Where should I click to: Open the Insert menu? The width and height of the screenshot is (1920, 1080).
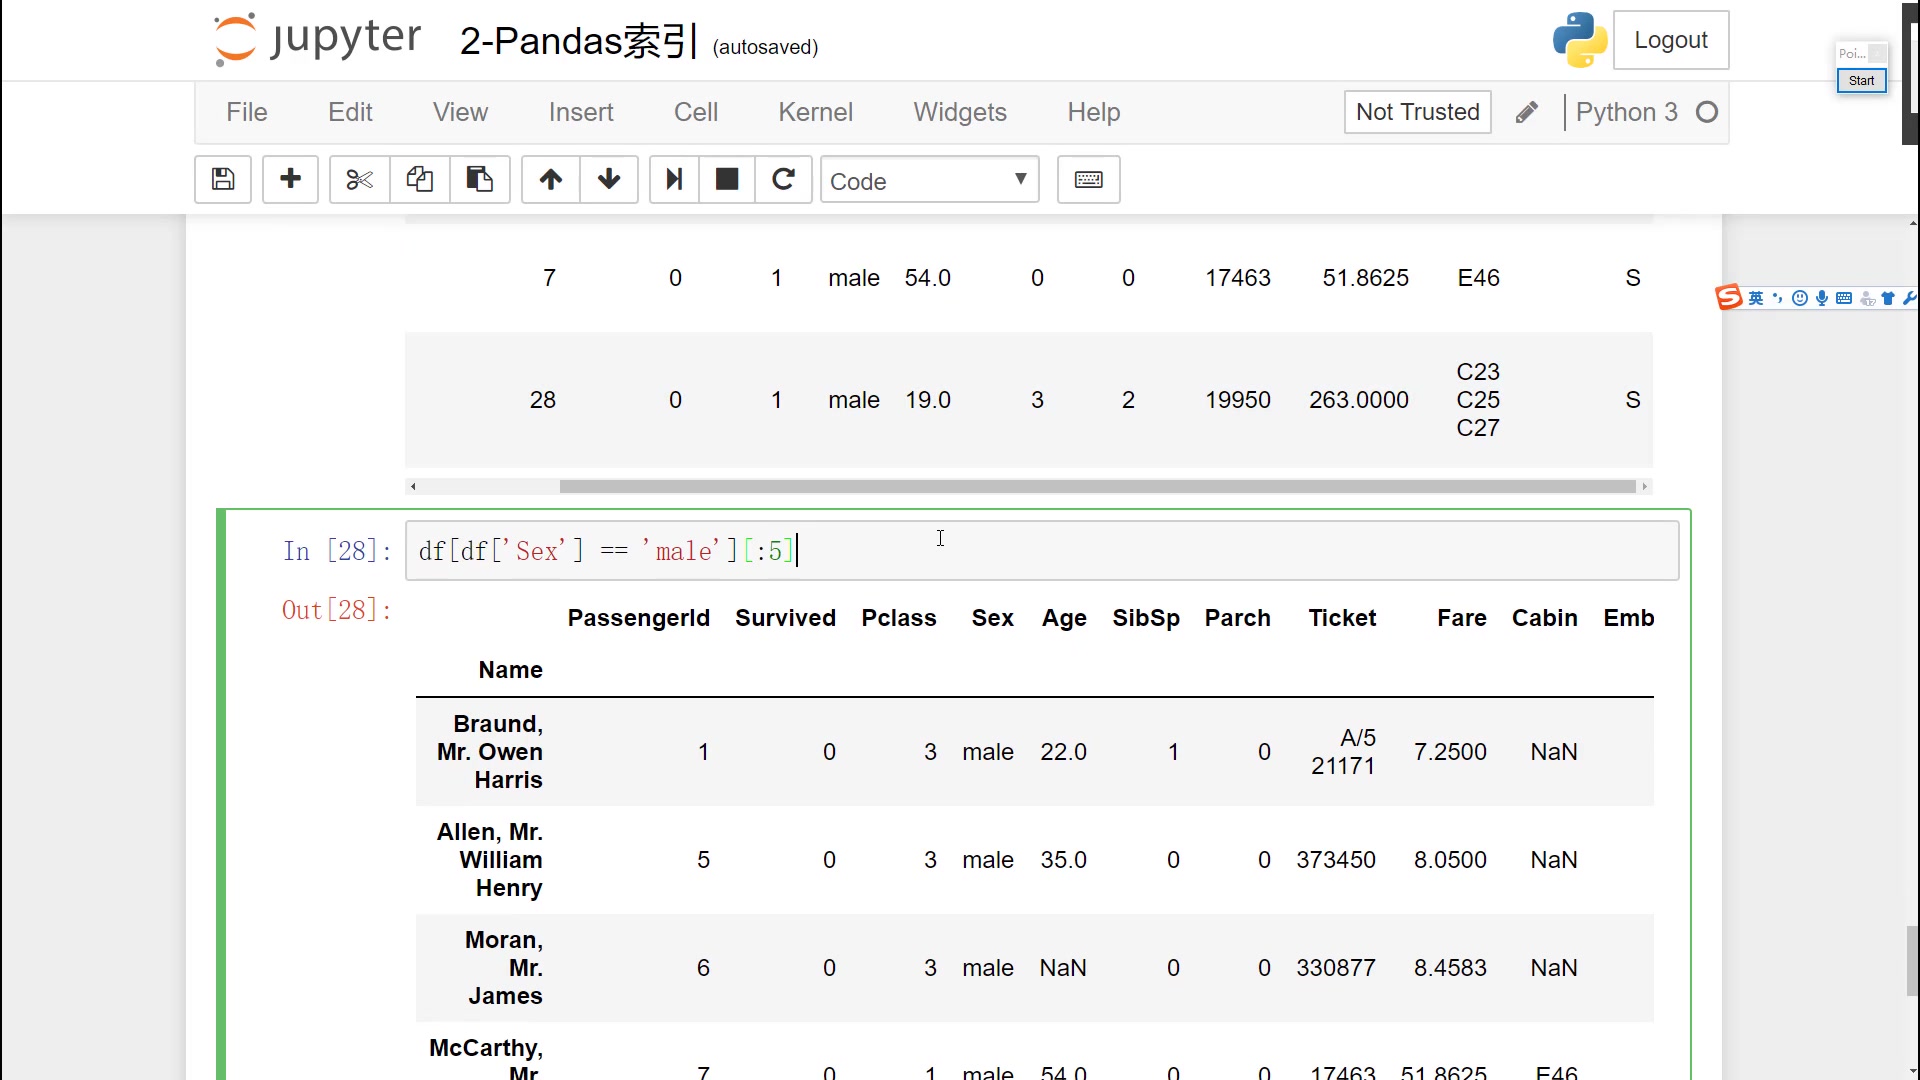581,112
